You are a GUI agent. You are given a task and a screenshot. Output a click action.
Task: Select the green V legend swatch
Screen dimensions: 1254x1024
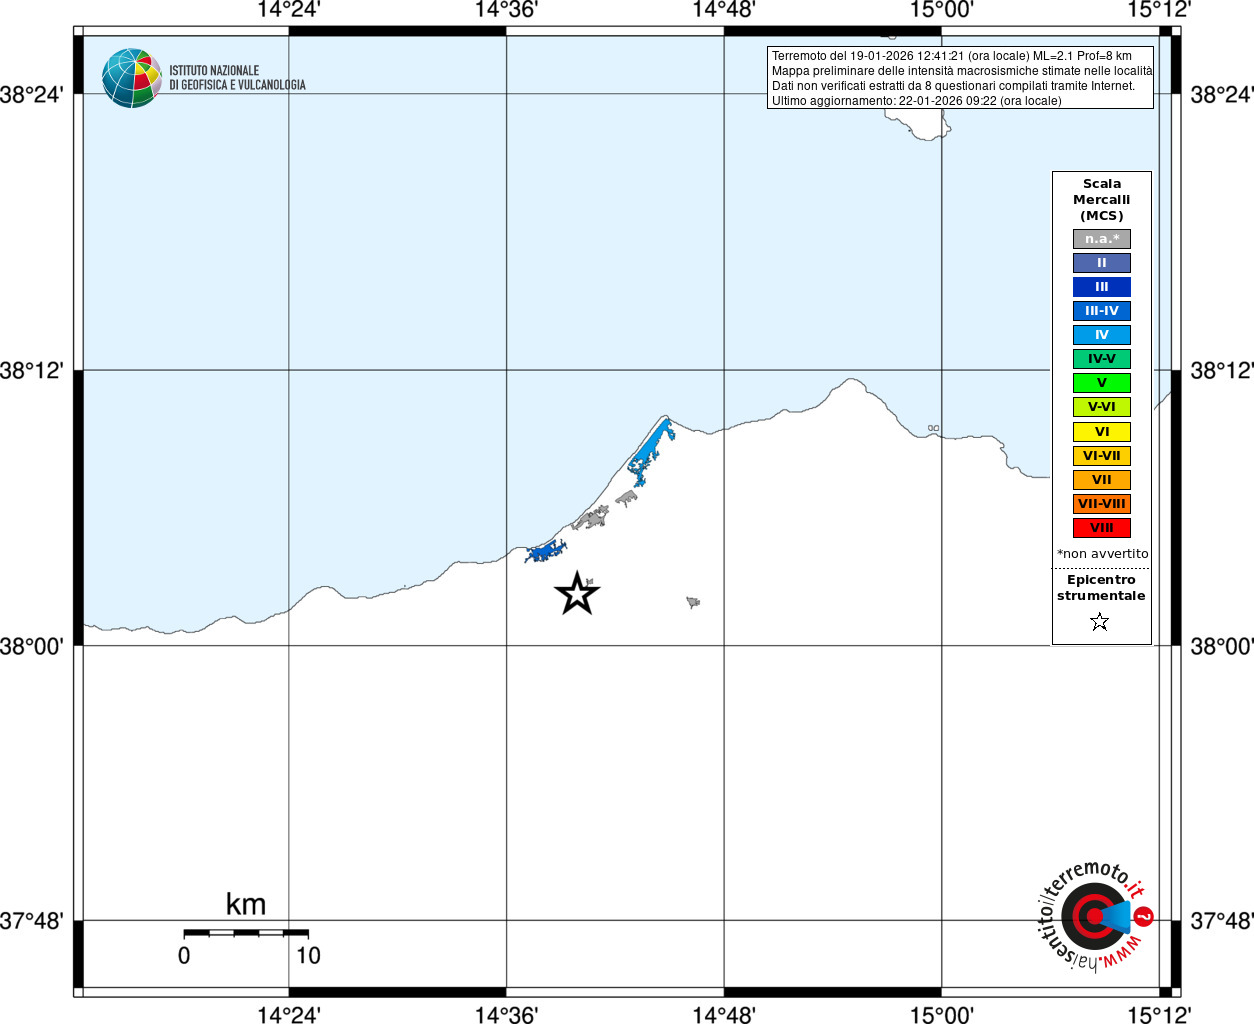1102,383
